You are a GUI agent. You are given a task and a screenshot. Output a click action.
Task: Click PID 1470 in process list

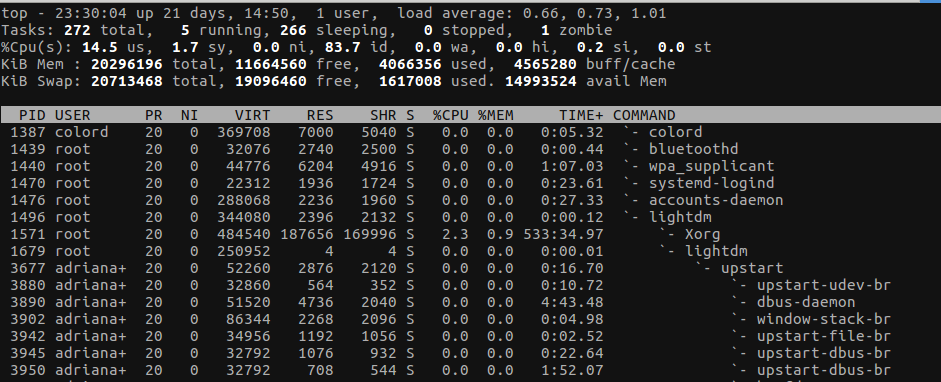(28, 183)
